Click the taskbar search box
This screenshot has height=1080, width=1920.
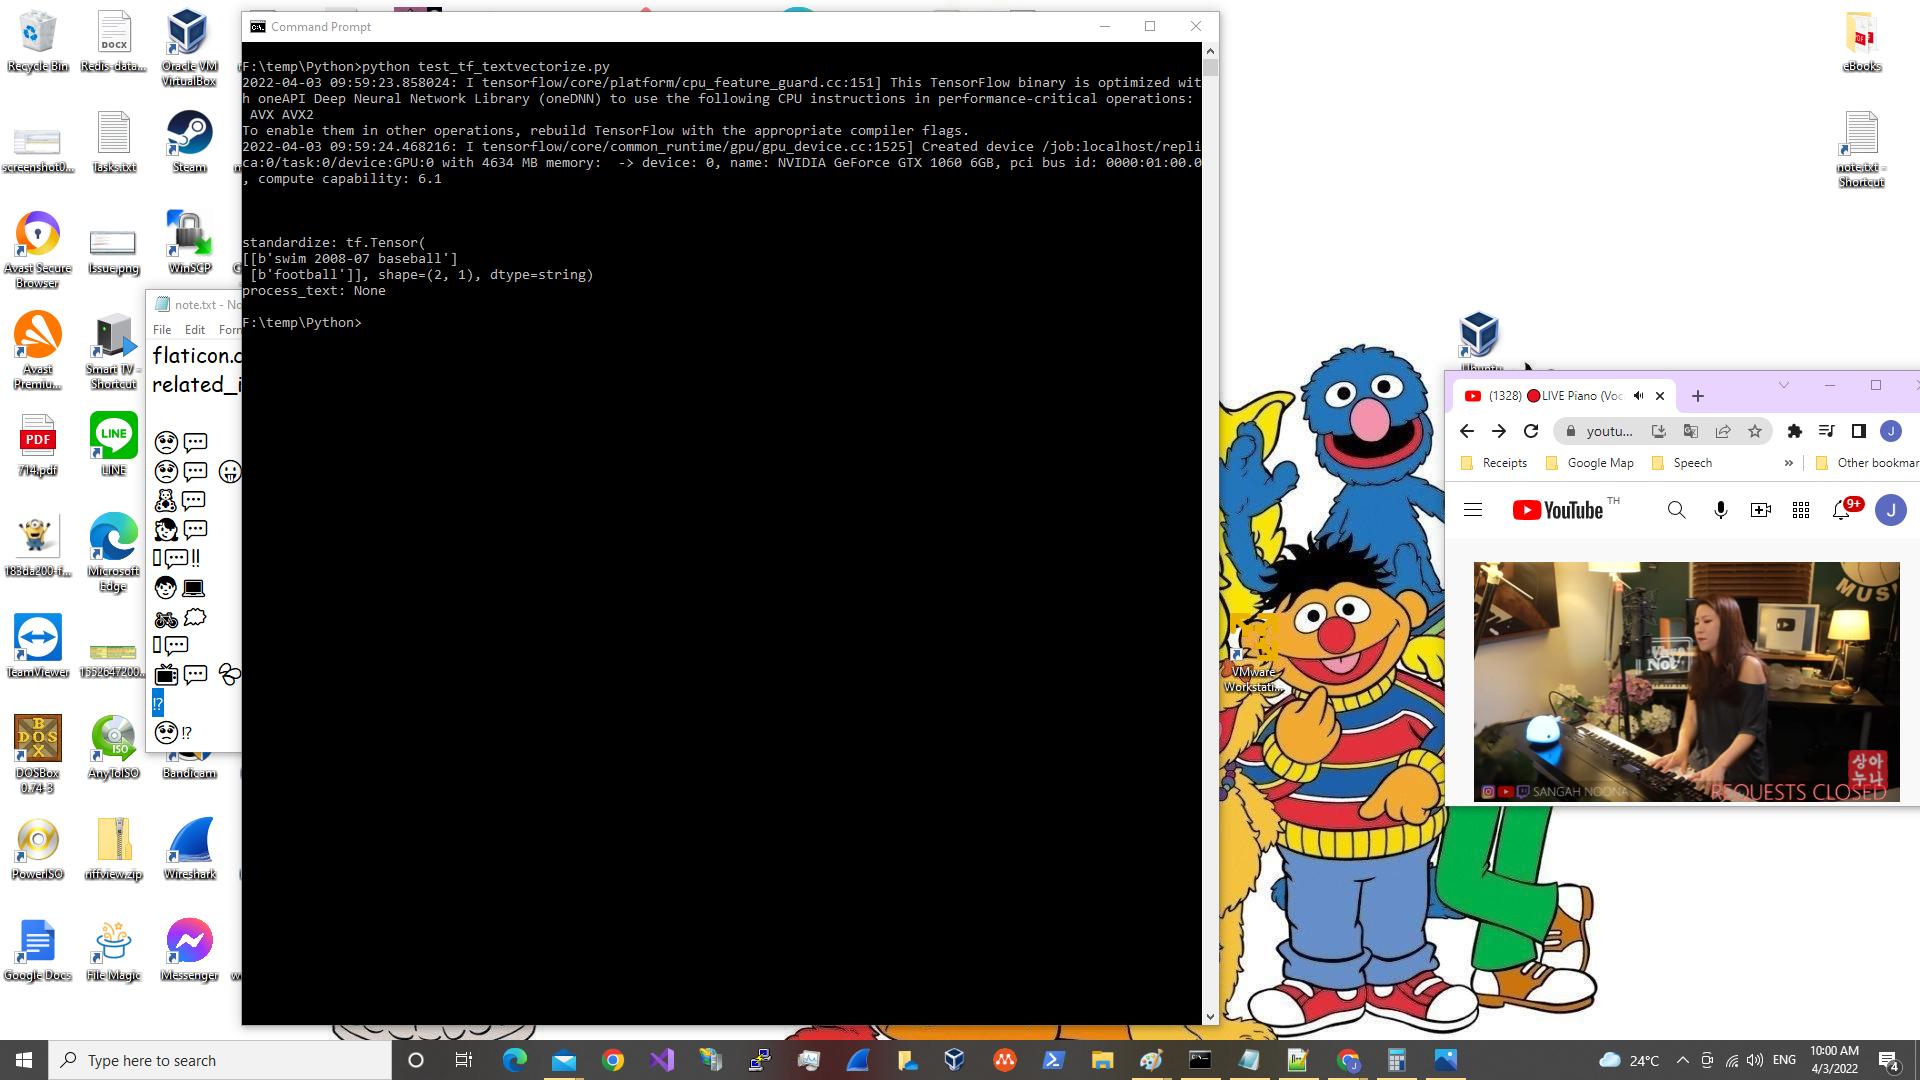tap(220, 1060)
